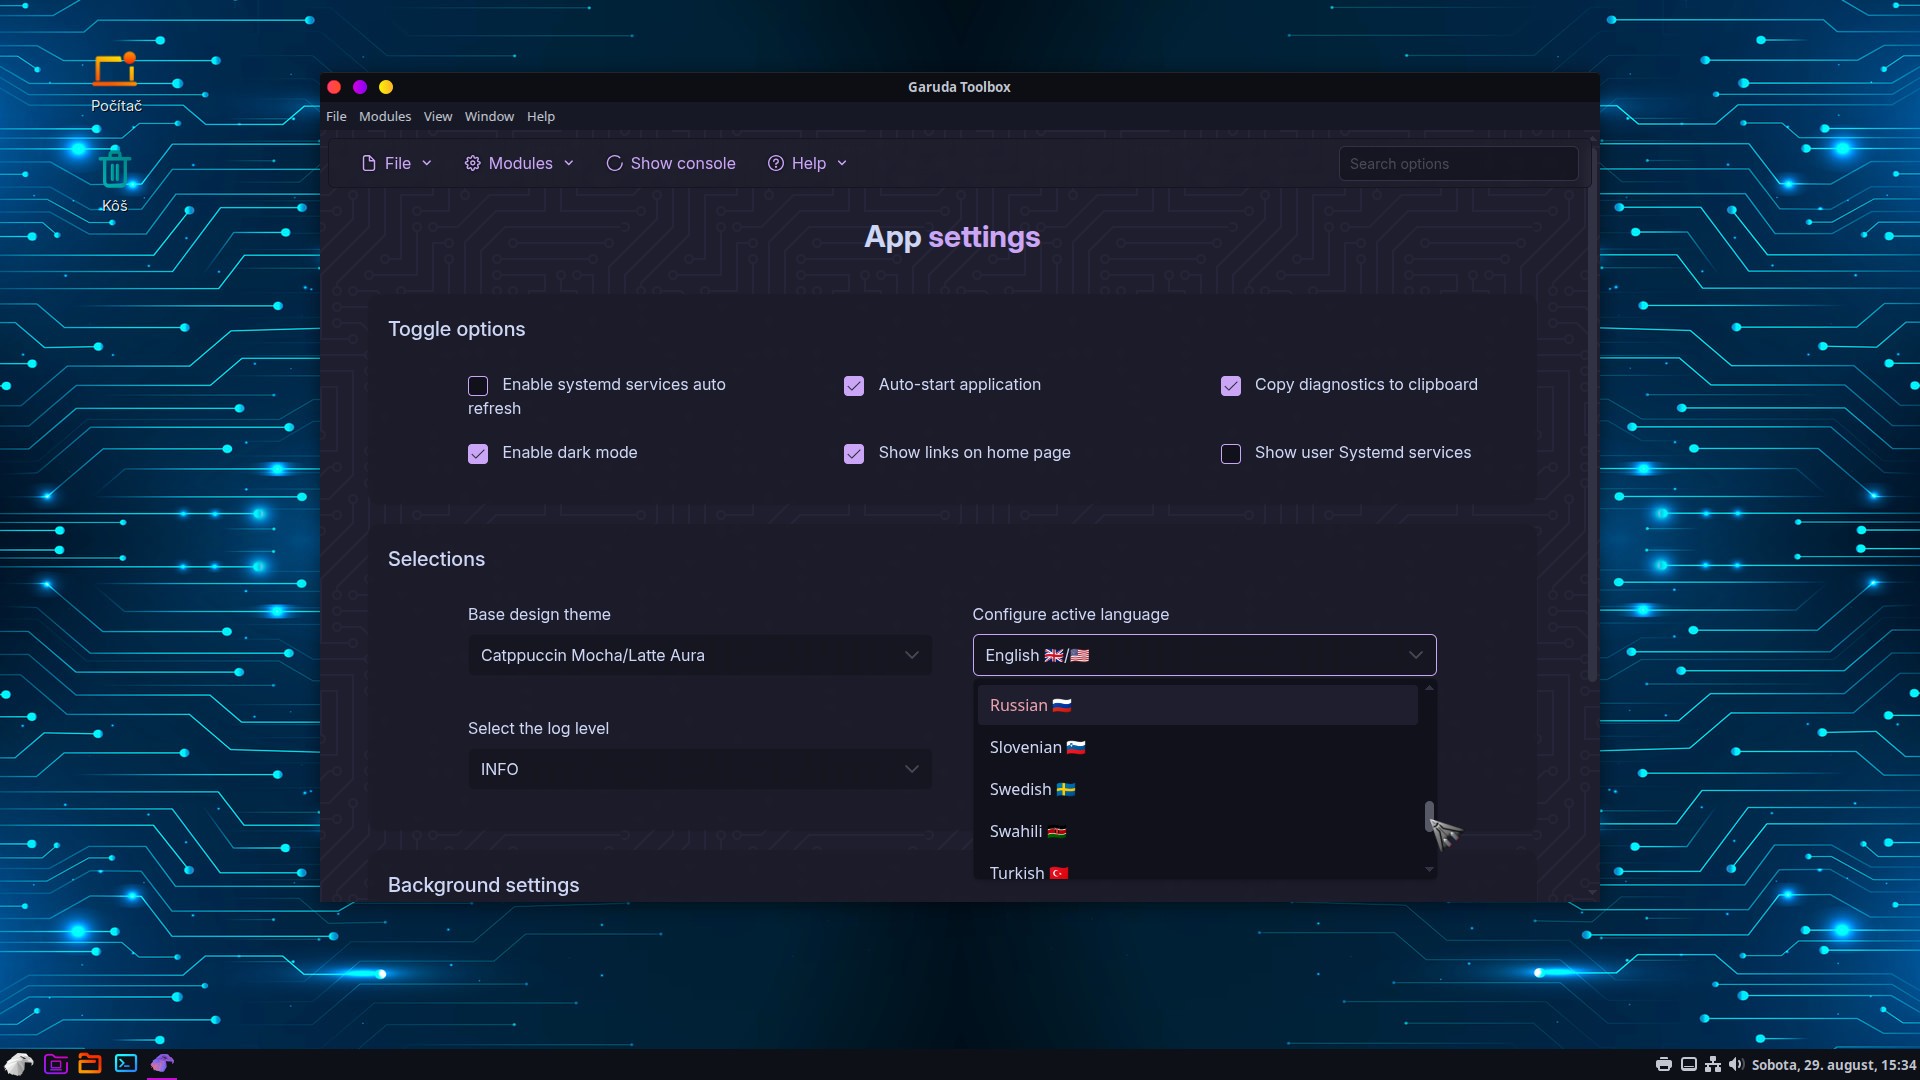Click the main page vertical scrollbar

click(1592, 415)
